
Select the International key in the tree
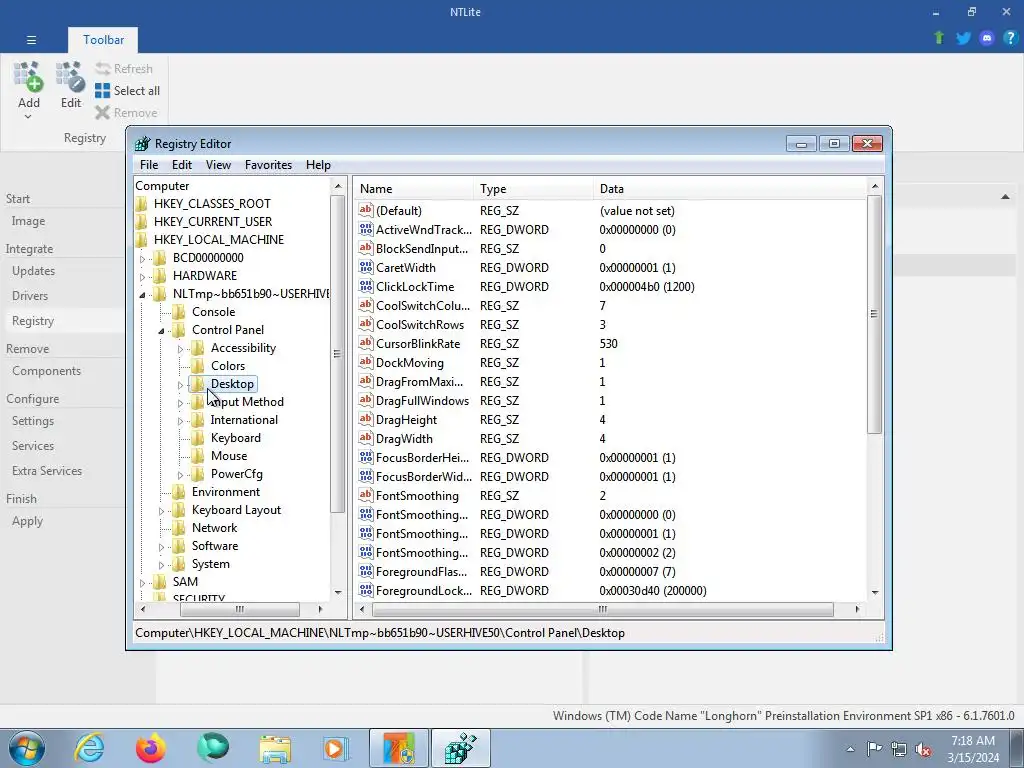click(x=244, y=420)
